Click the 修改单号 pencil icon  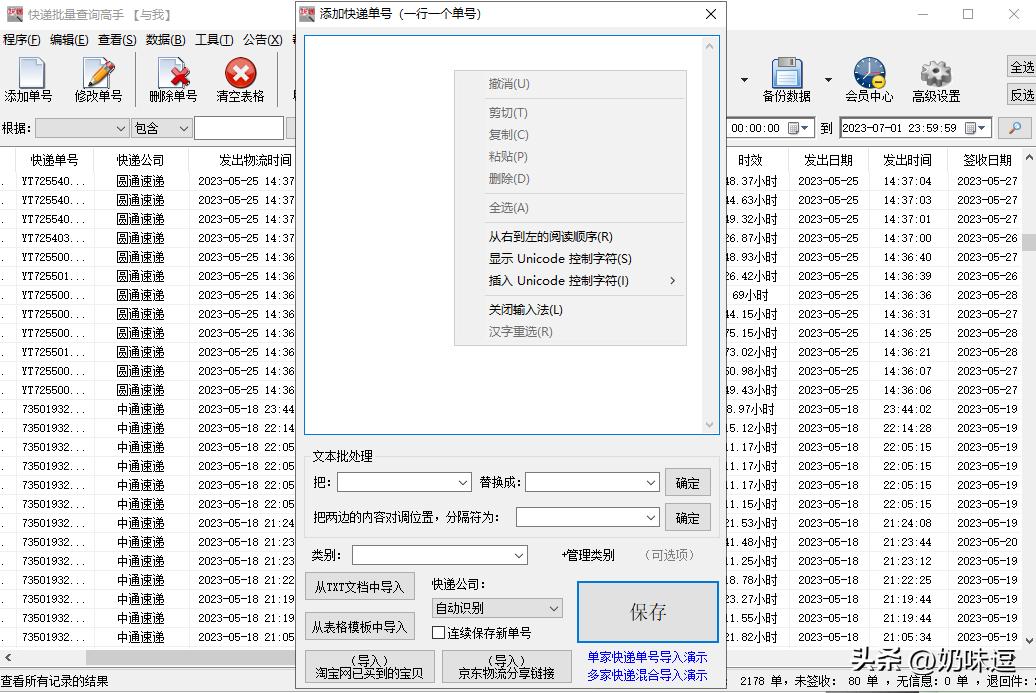click(x=98, y=73)
